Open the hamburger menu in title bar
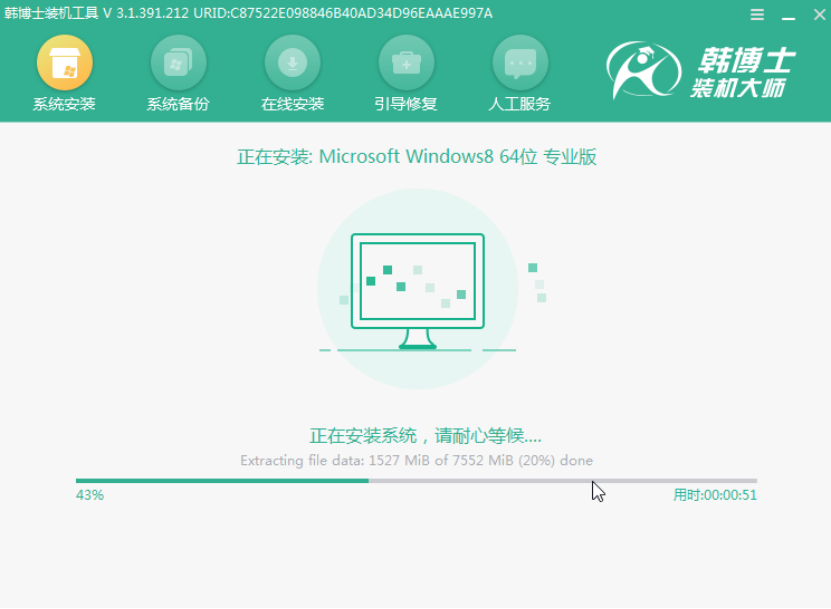The image size is (831, 609). [x=757, y=14]
